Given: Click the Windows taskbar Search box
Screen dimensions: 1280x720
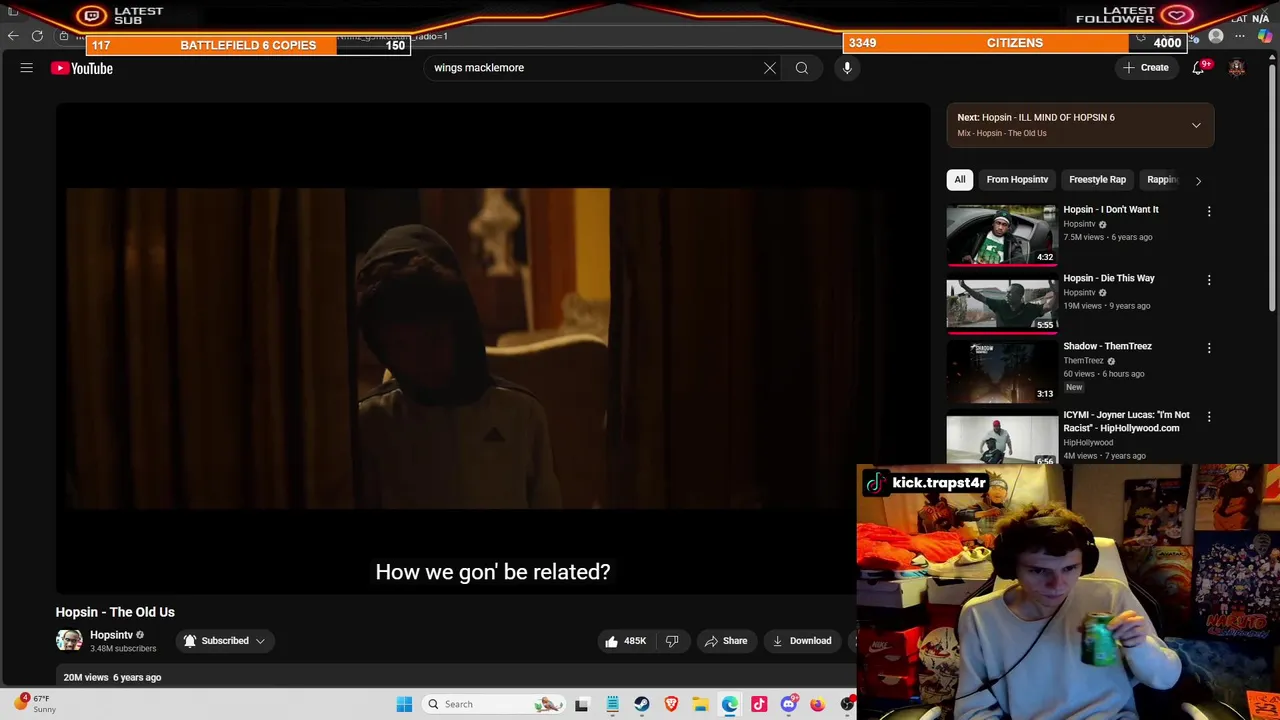Looking at the screenshot, I should tap(492, 704).
